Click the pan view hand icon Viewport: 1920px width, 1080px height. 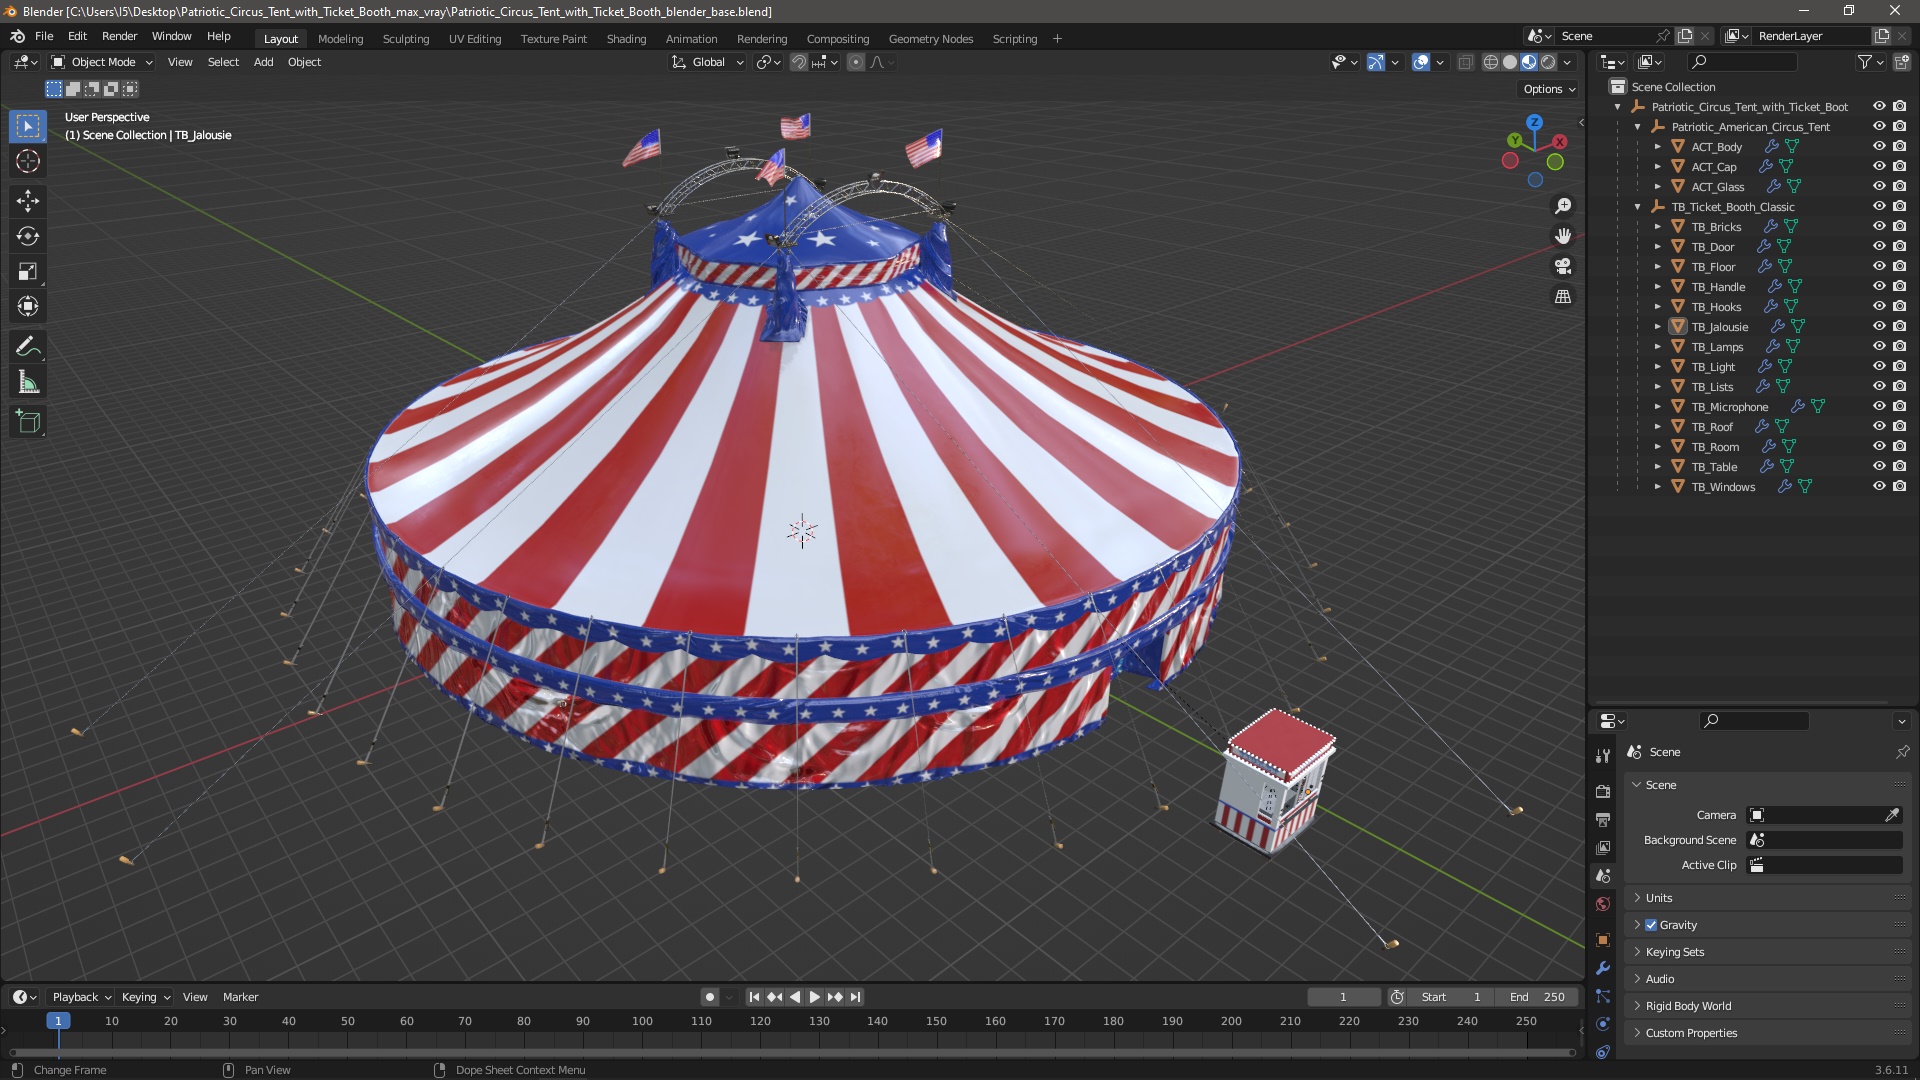[1562, 236]
